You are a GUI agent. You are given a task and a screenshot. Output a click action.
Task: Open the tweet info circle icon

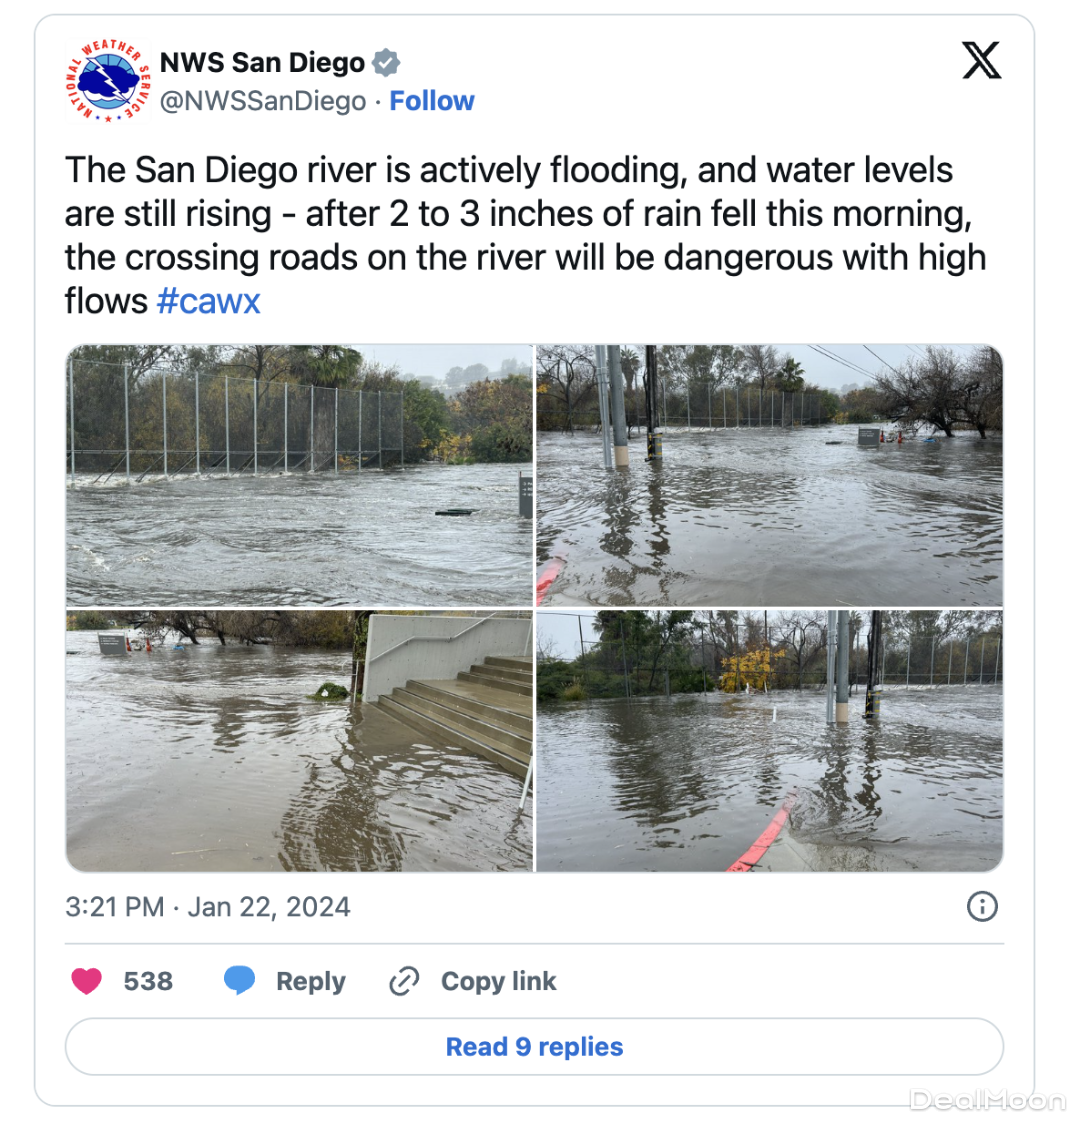[x=982, y=907]
